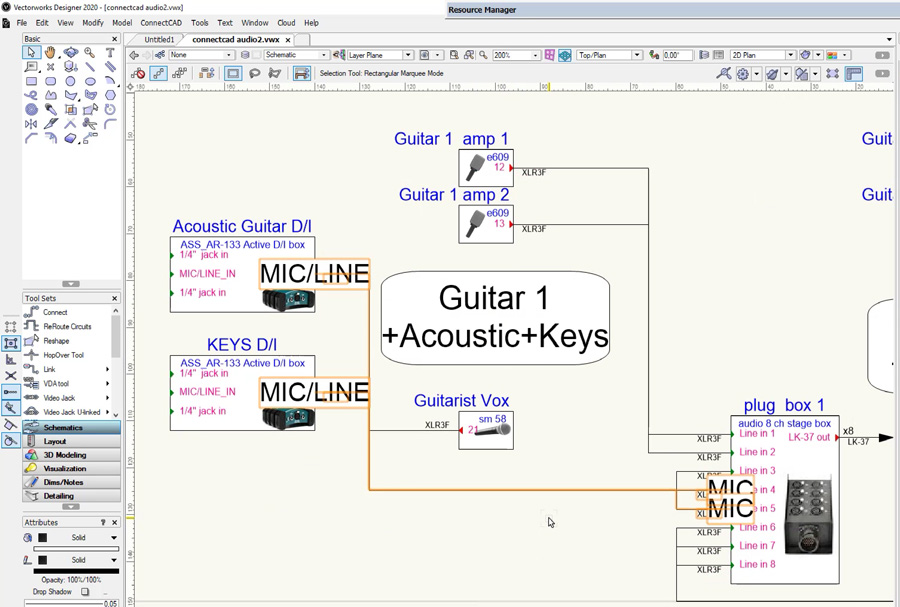Select the arrow Selection tool in Basic palette
900x607 pixels.
[x=31, y=52]
